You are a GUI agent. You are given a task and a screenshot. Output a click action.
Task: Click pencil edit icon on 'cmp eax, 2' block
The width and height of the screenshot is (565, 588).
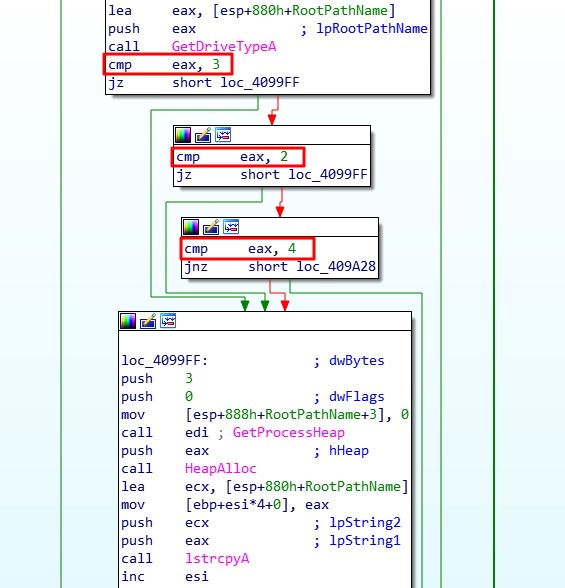203,135
